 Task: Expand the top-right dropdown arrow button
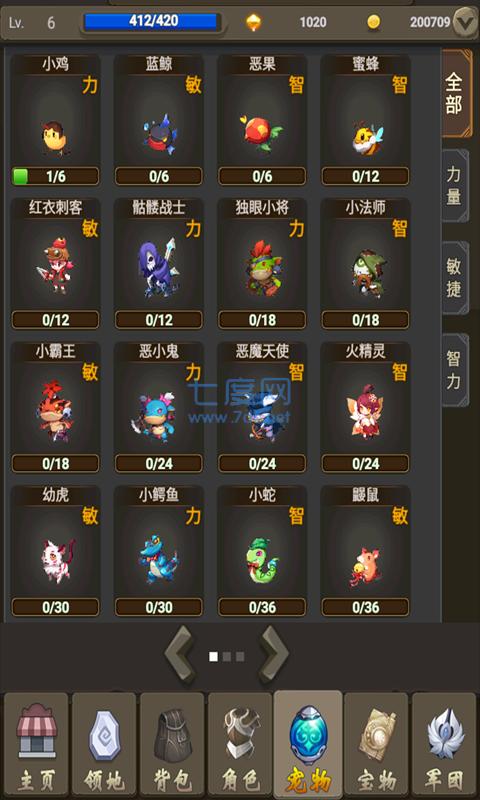pos(465,22)
